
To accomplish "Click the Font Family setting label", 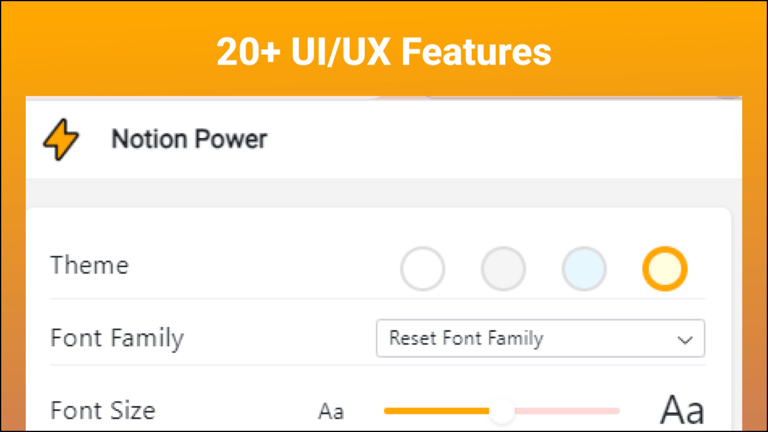I will pyautogui.click(x=117, y=338).
